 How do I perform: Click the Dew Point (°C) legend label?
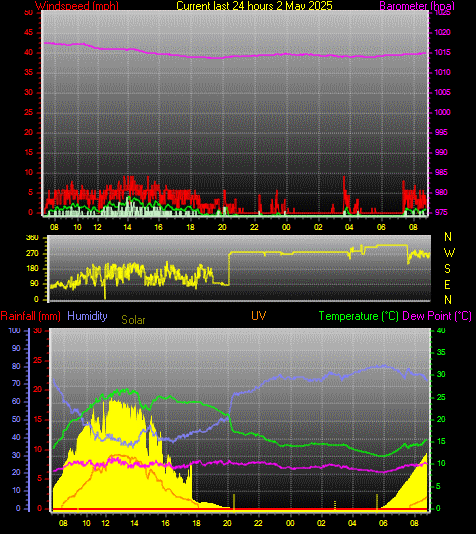437,316
